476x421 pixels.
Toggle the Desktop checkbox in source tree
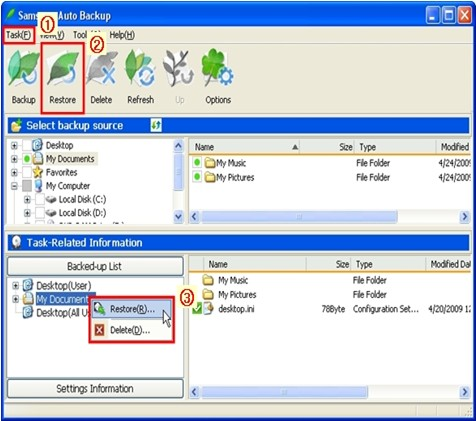(x=27, y=145)
